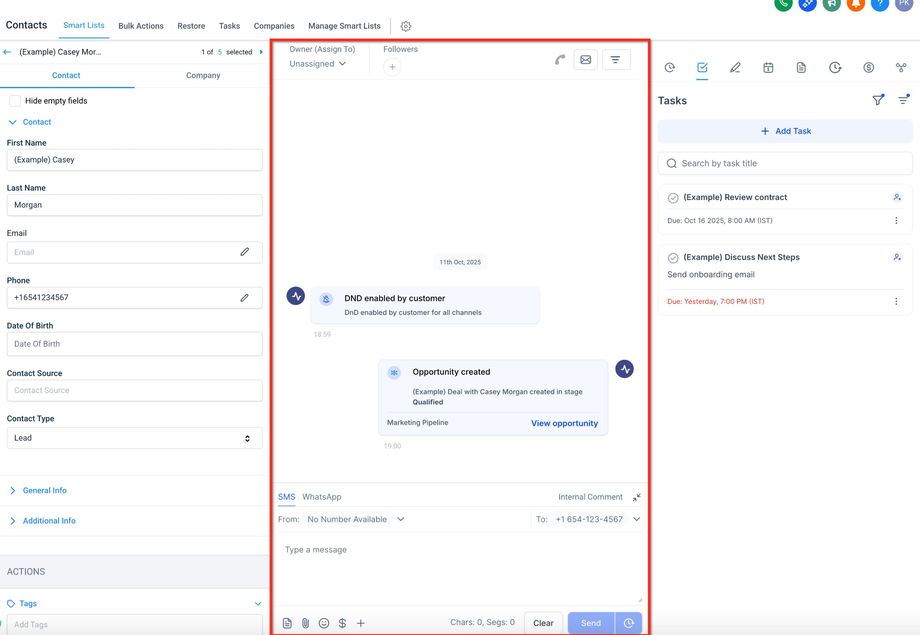The height and width of the screenshot is (635, 920).
Task: Click the edit pencil icon beside Phone field
Action: [244, 298]
